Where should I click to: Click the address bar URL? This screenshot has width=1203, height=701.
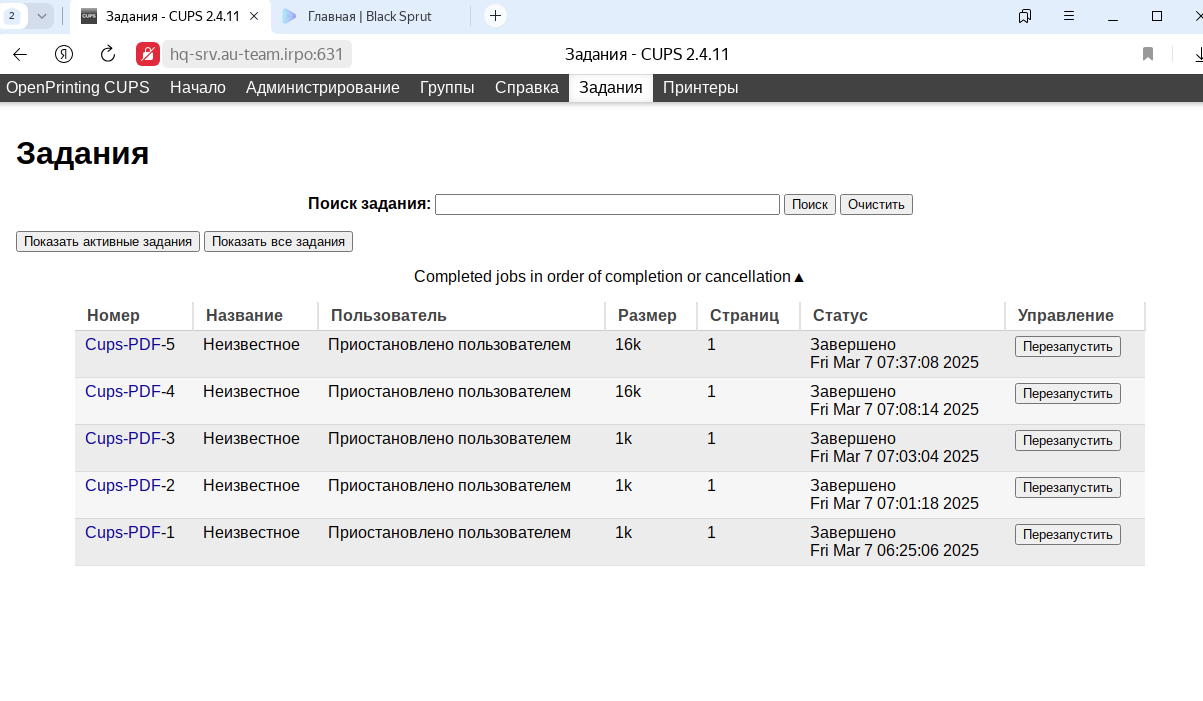click(257, 54)
